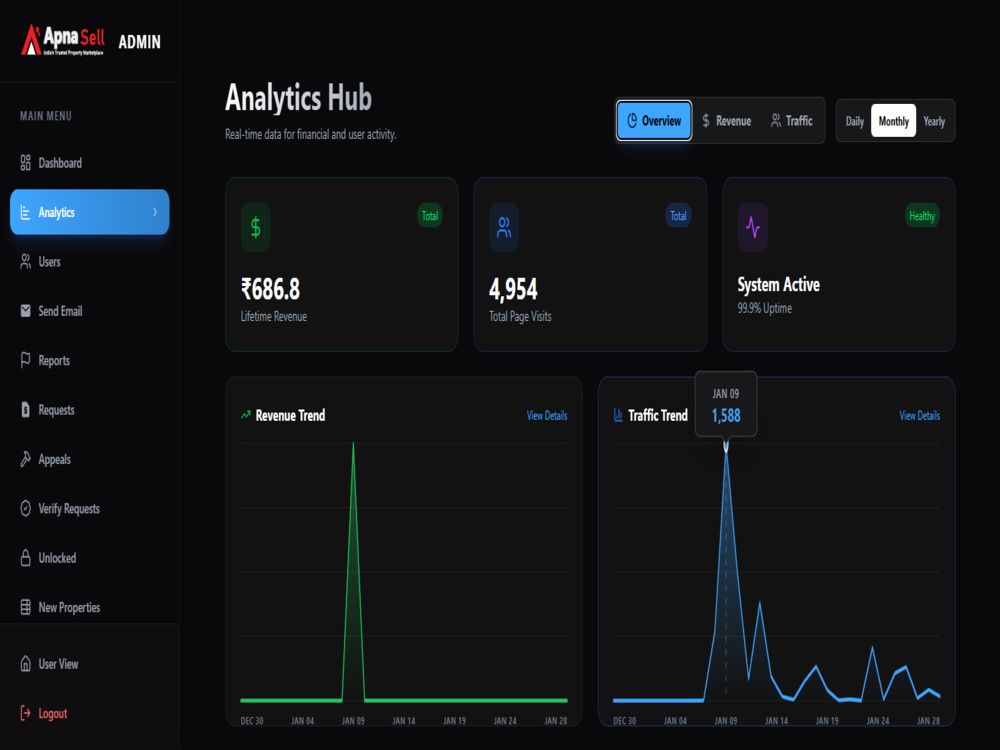The image size is (1000, 750).
Task: Click the Traffic Trend bar chart icon
Action: (x=618, y=415)
